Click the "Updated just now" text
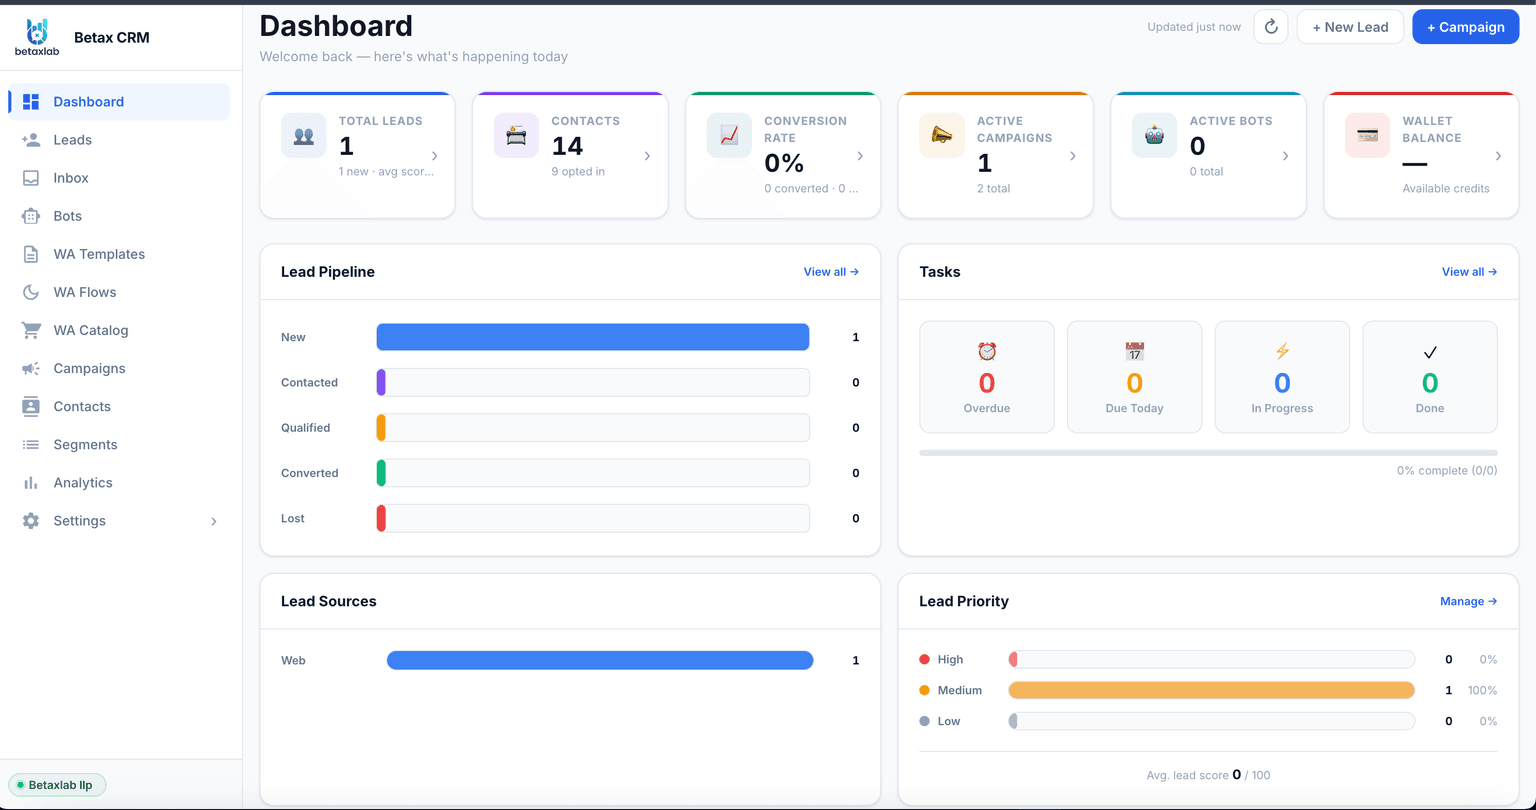1536x810 pixels. [1194, 27]
